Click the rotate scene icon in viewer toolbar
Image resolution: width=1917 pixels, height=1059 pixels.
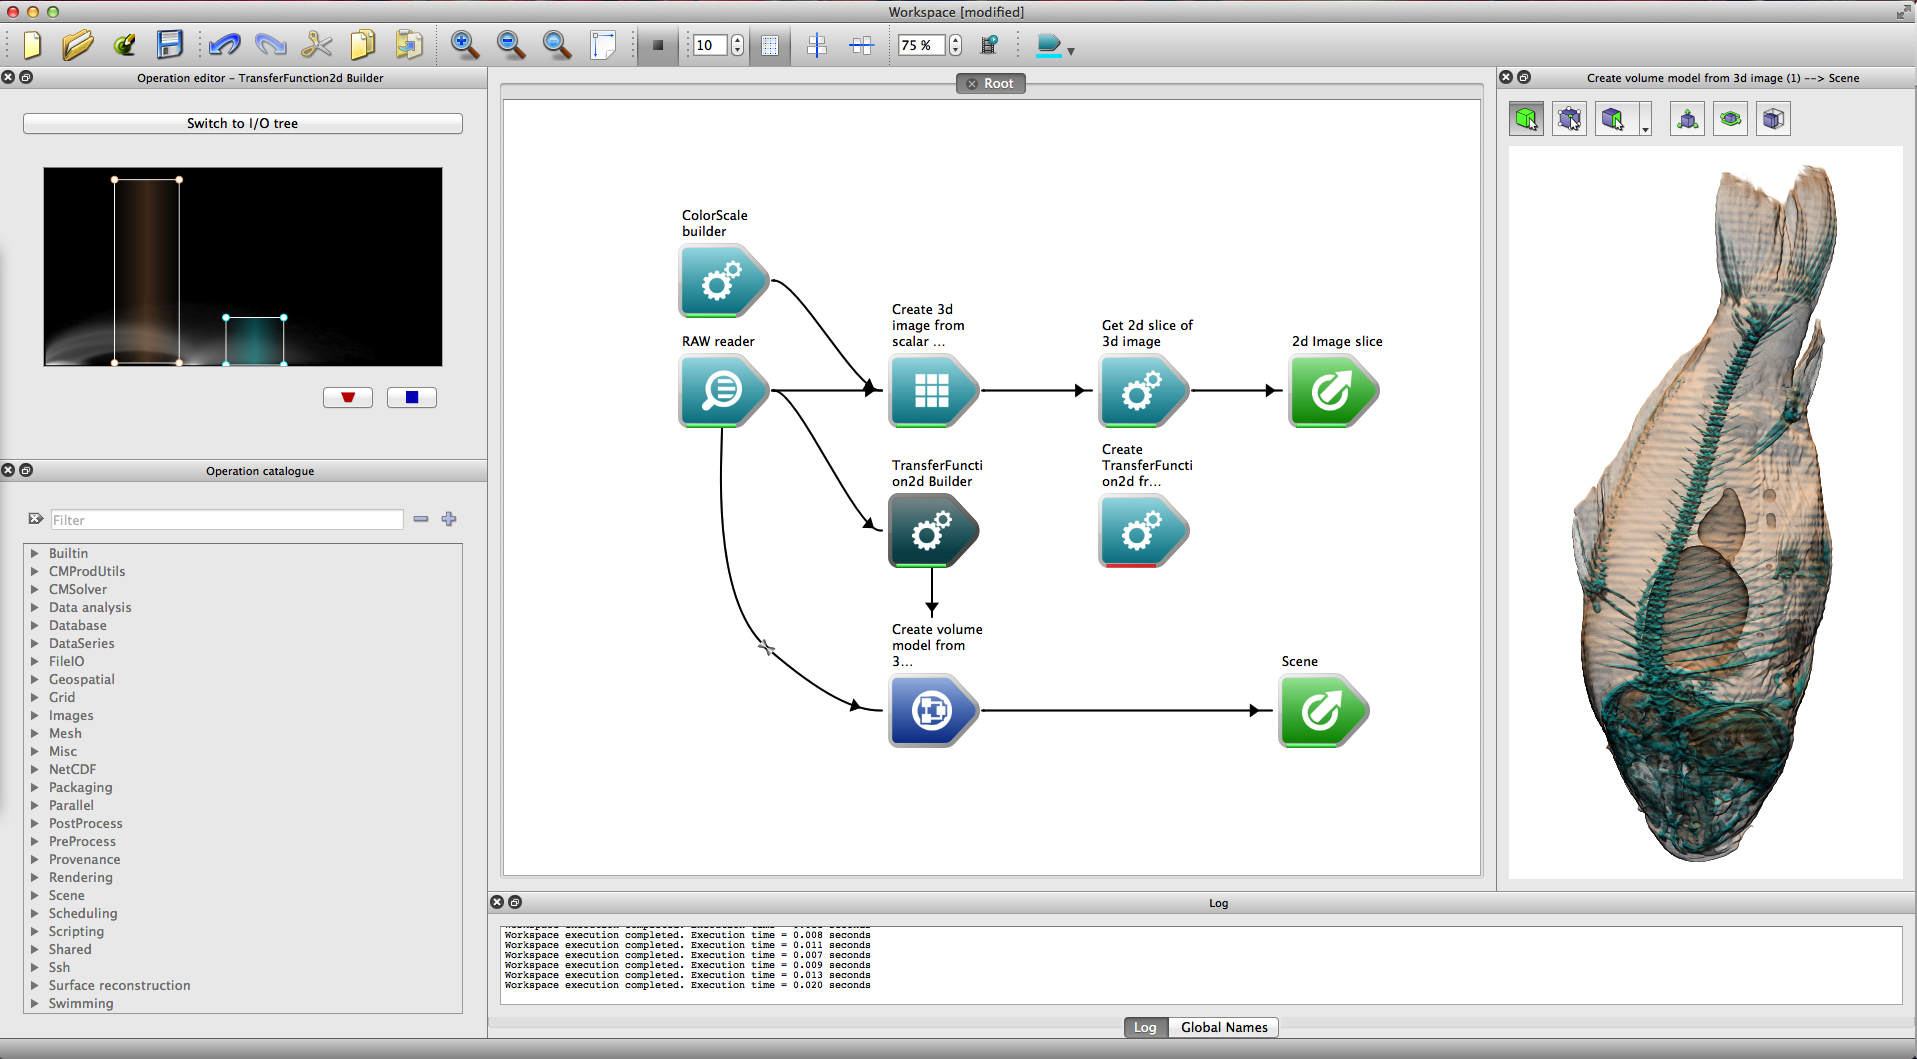(x=1730, y=119)
